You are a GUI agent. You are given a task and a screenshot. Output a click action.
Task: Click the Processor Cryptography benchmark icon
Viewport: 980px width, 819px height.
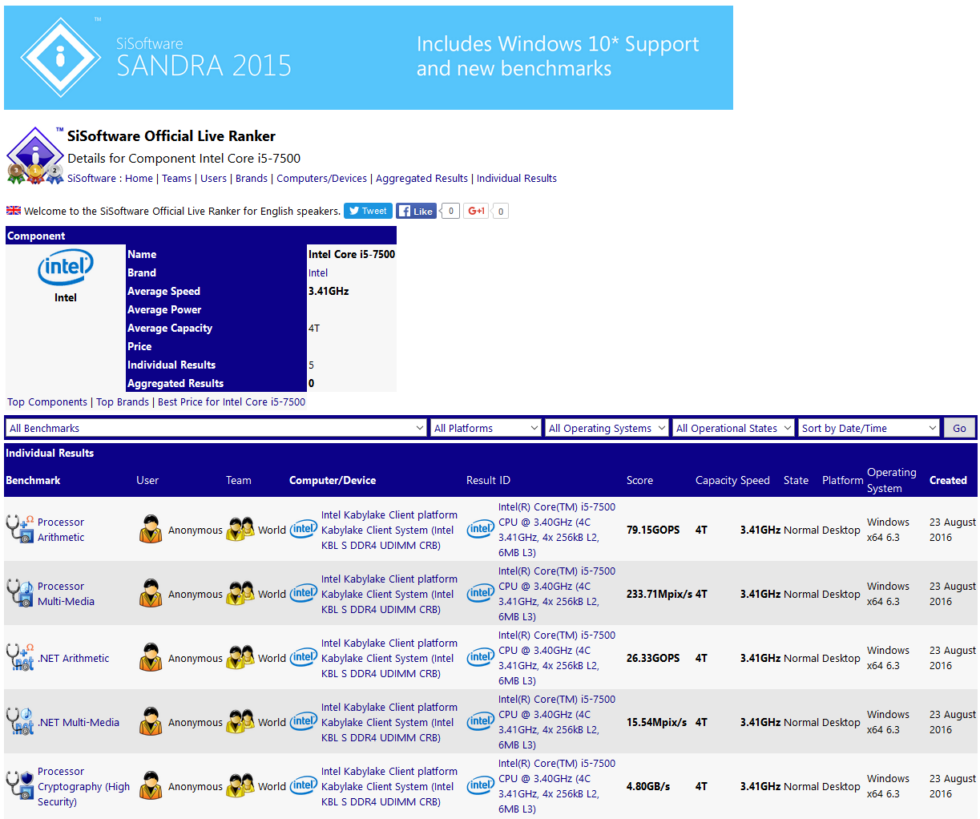tap(20, 785)
